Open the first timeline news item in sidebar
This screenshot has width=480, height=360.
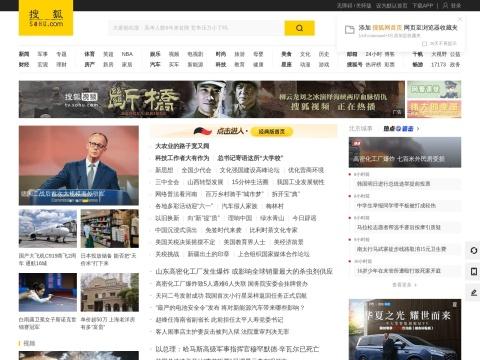(393, 184)
